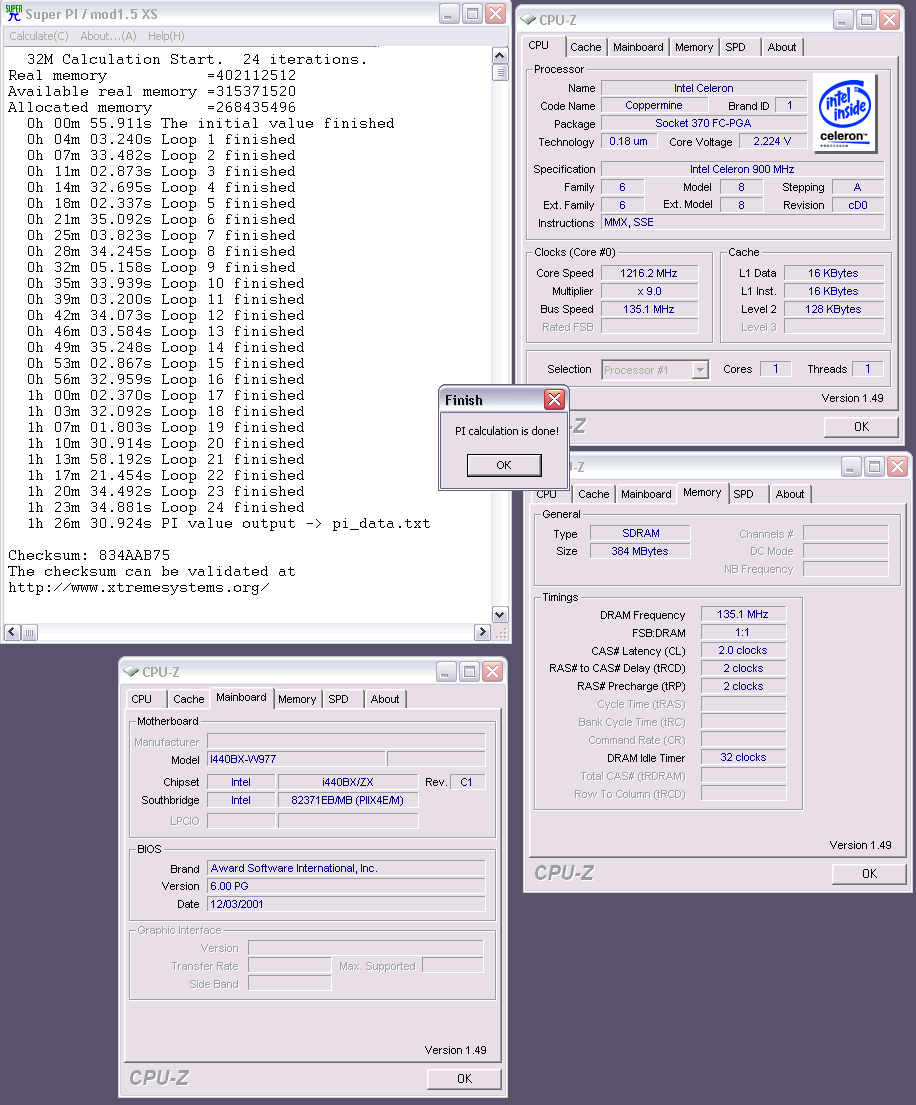Click the memory Size 384 MBytes field
This screenshot has width=916, height=1105.
[640, 551]
